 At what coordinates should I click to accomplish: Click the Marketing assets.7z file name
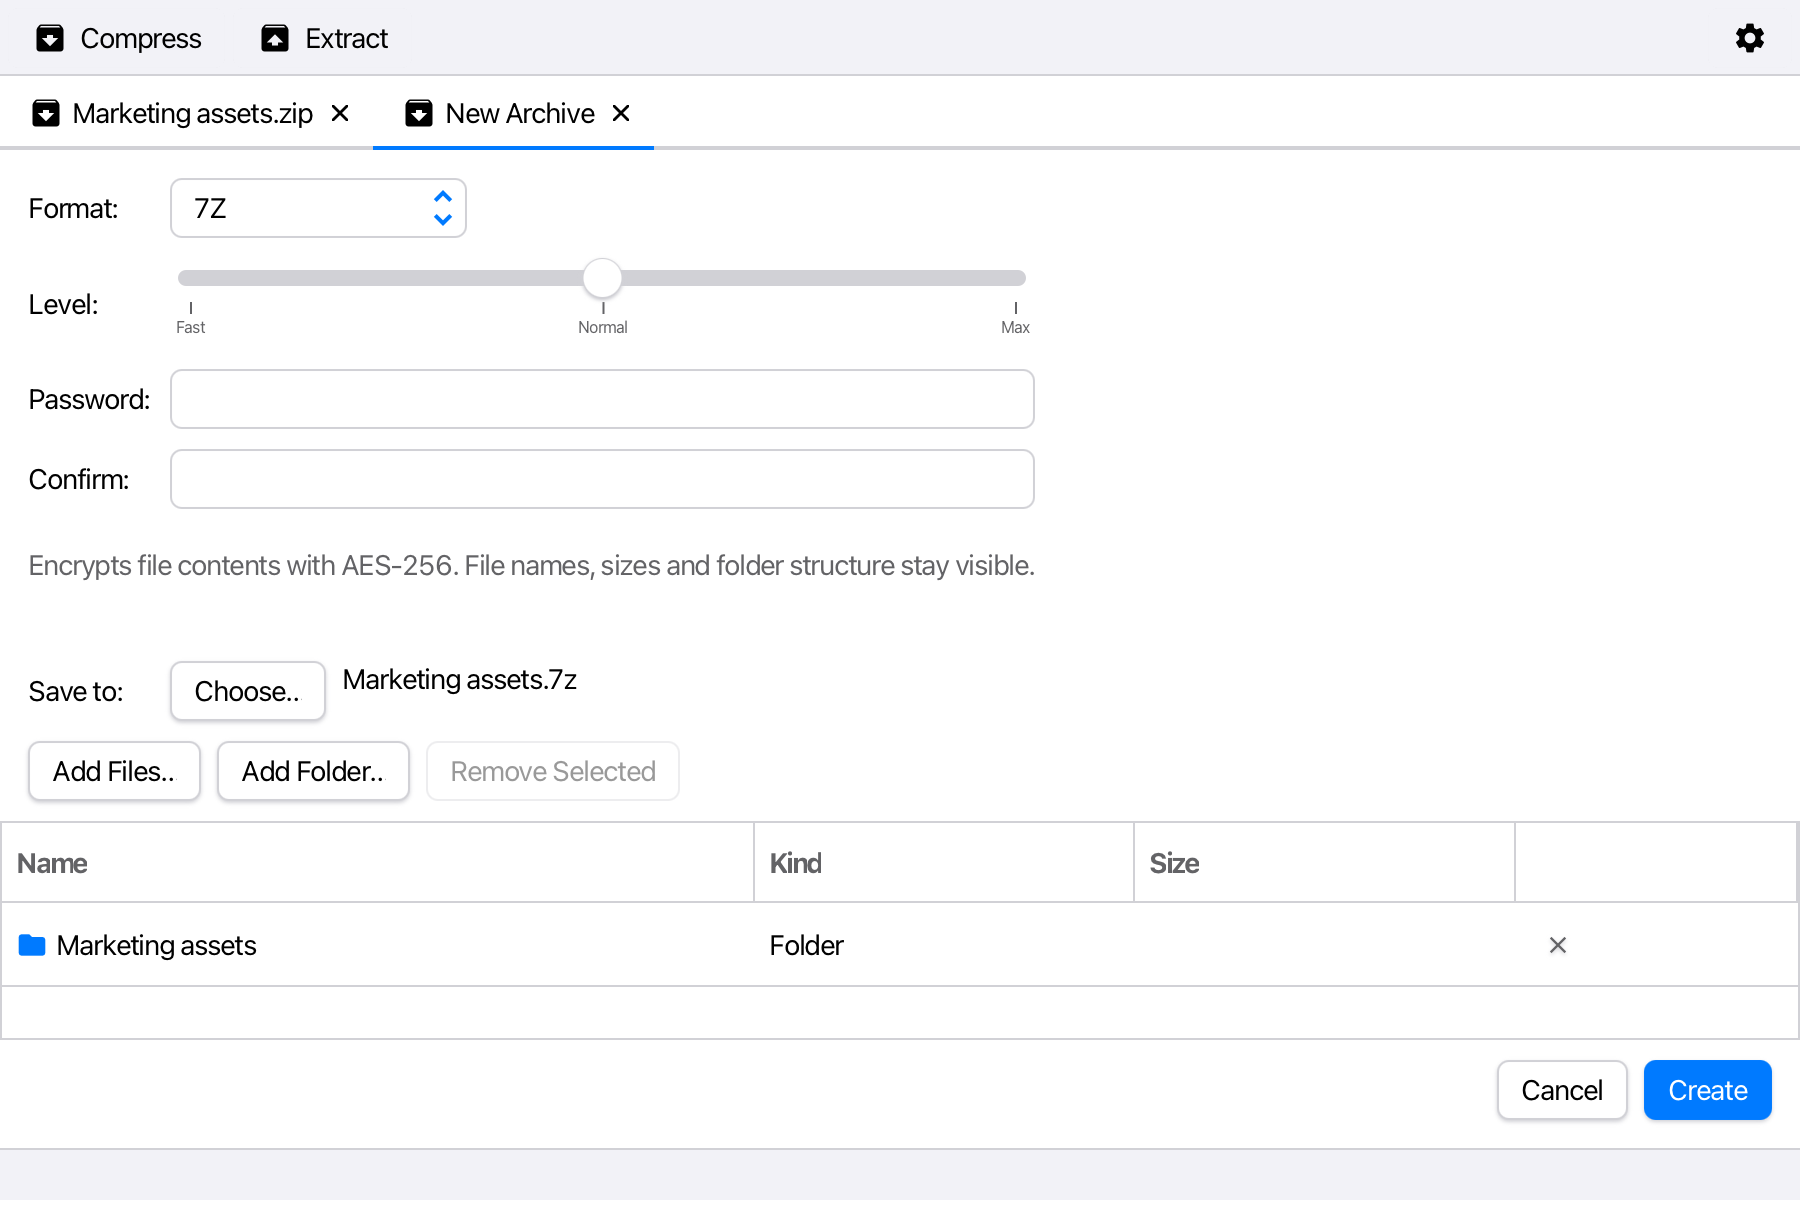click(460, 680)
